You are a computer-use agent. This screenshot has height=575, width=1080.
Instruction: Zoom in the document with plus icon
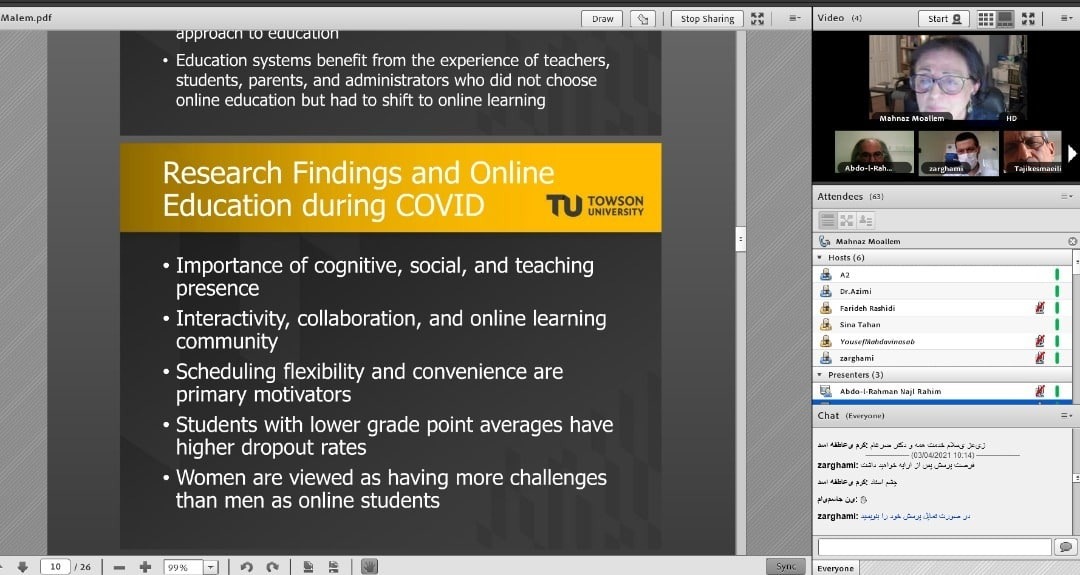[x=145, y=567]
